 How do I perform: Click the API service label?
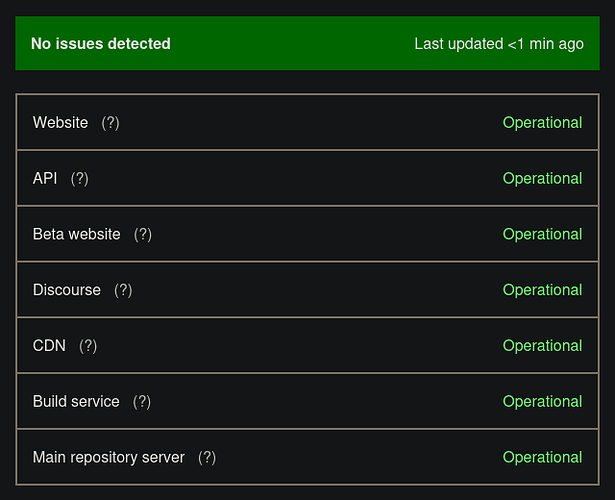click(45, 178)
